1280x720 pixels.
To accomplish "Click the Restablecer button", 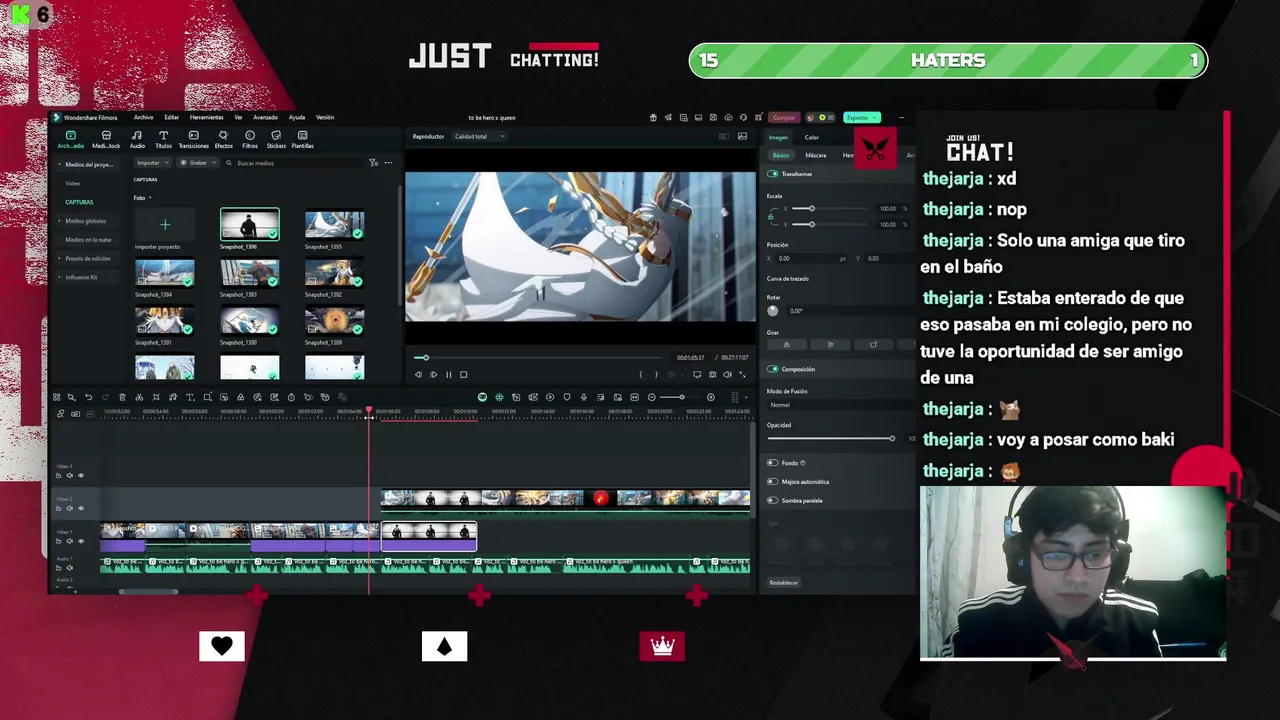I will coord(784,582).
